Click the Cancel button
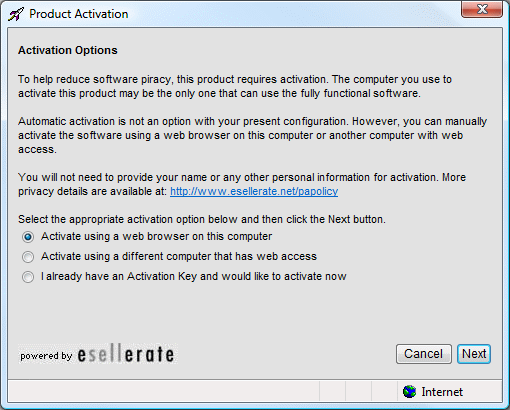 (x=424, y=354)
